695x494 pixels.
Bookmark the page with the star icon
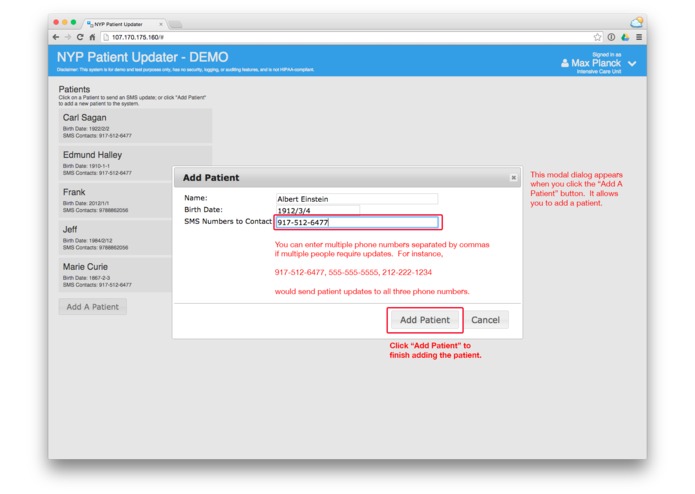click(597, 37)
